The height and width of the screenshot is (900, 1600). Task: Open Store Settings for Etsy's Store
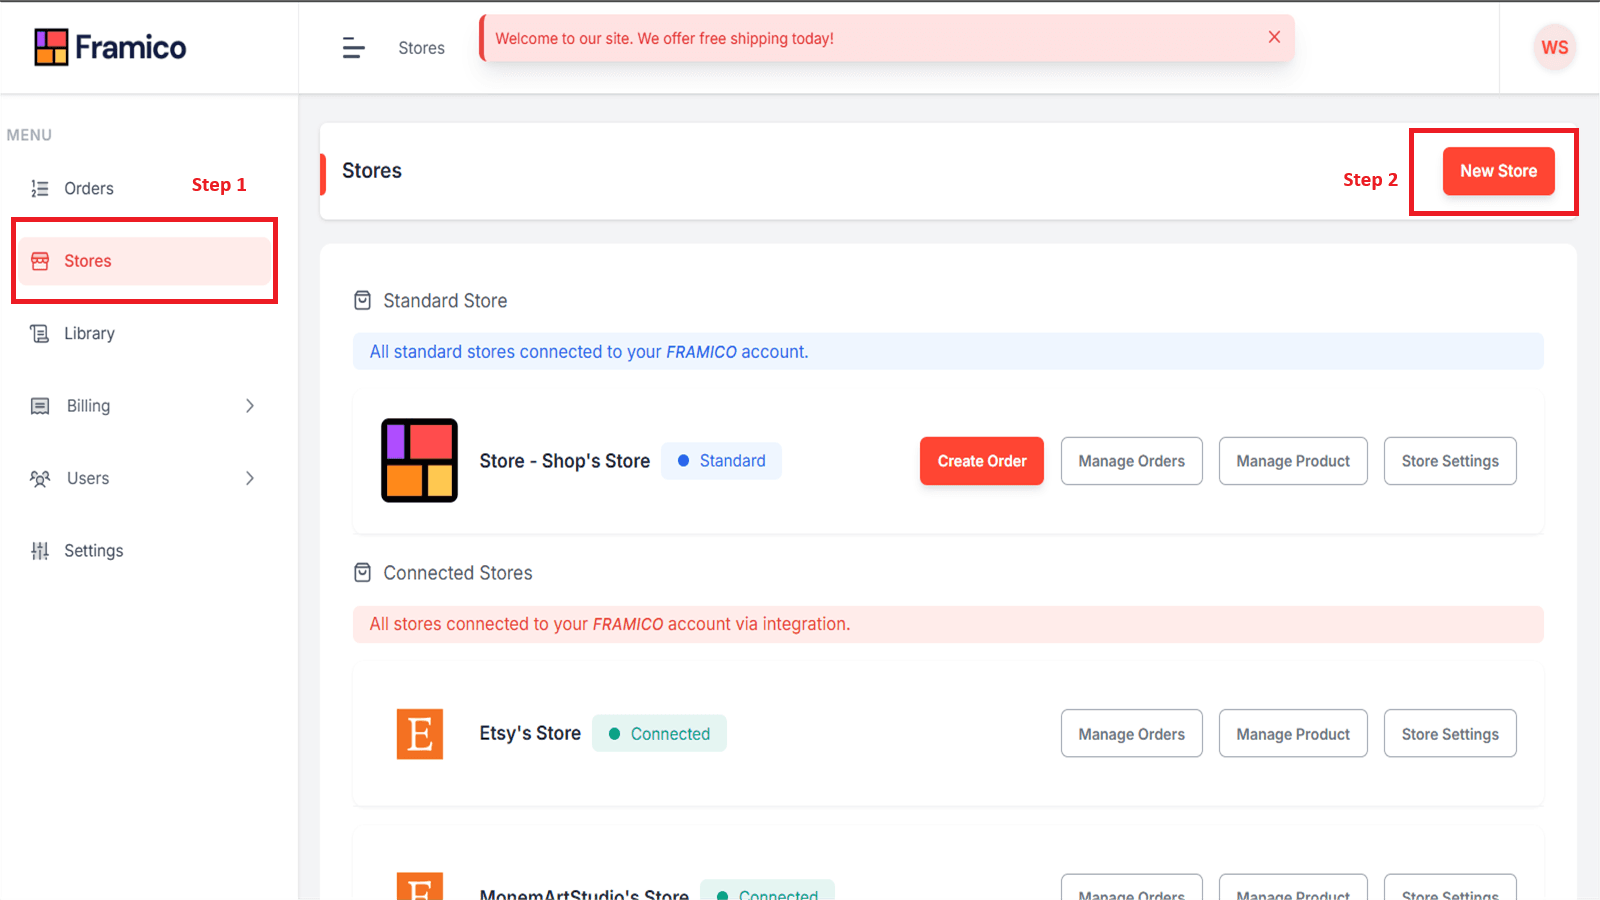click(1450, 734)
